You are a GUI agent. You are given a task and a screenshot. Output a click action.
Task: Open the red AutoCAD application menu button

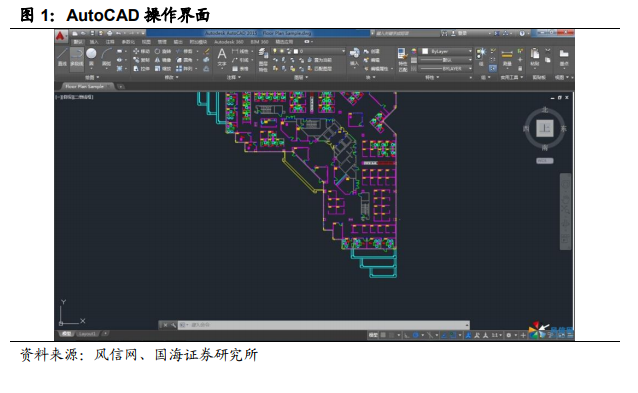[x=61, y=36]
